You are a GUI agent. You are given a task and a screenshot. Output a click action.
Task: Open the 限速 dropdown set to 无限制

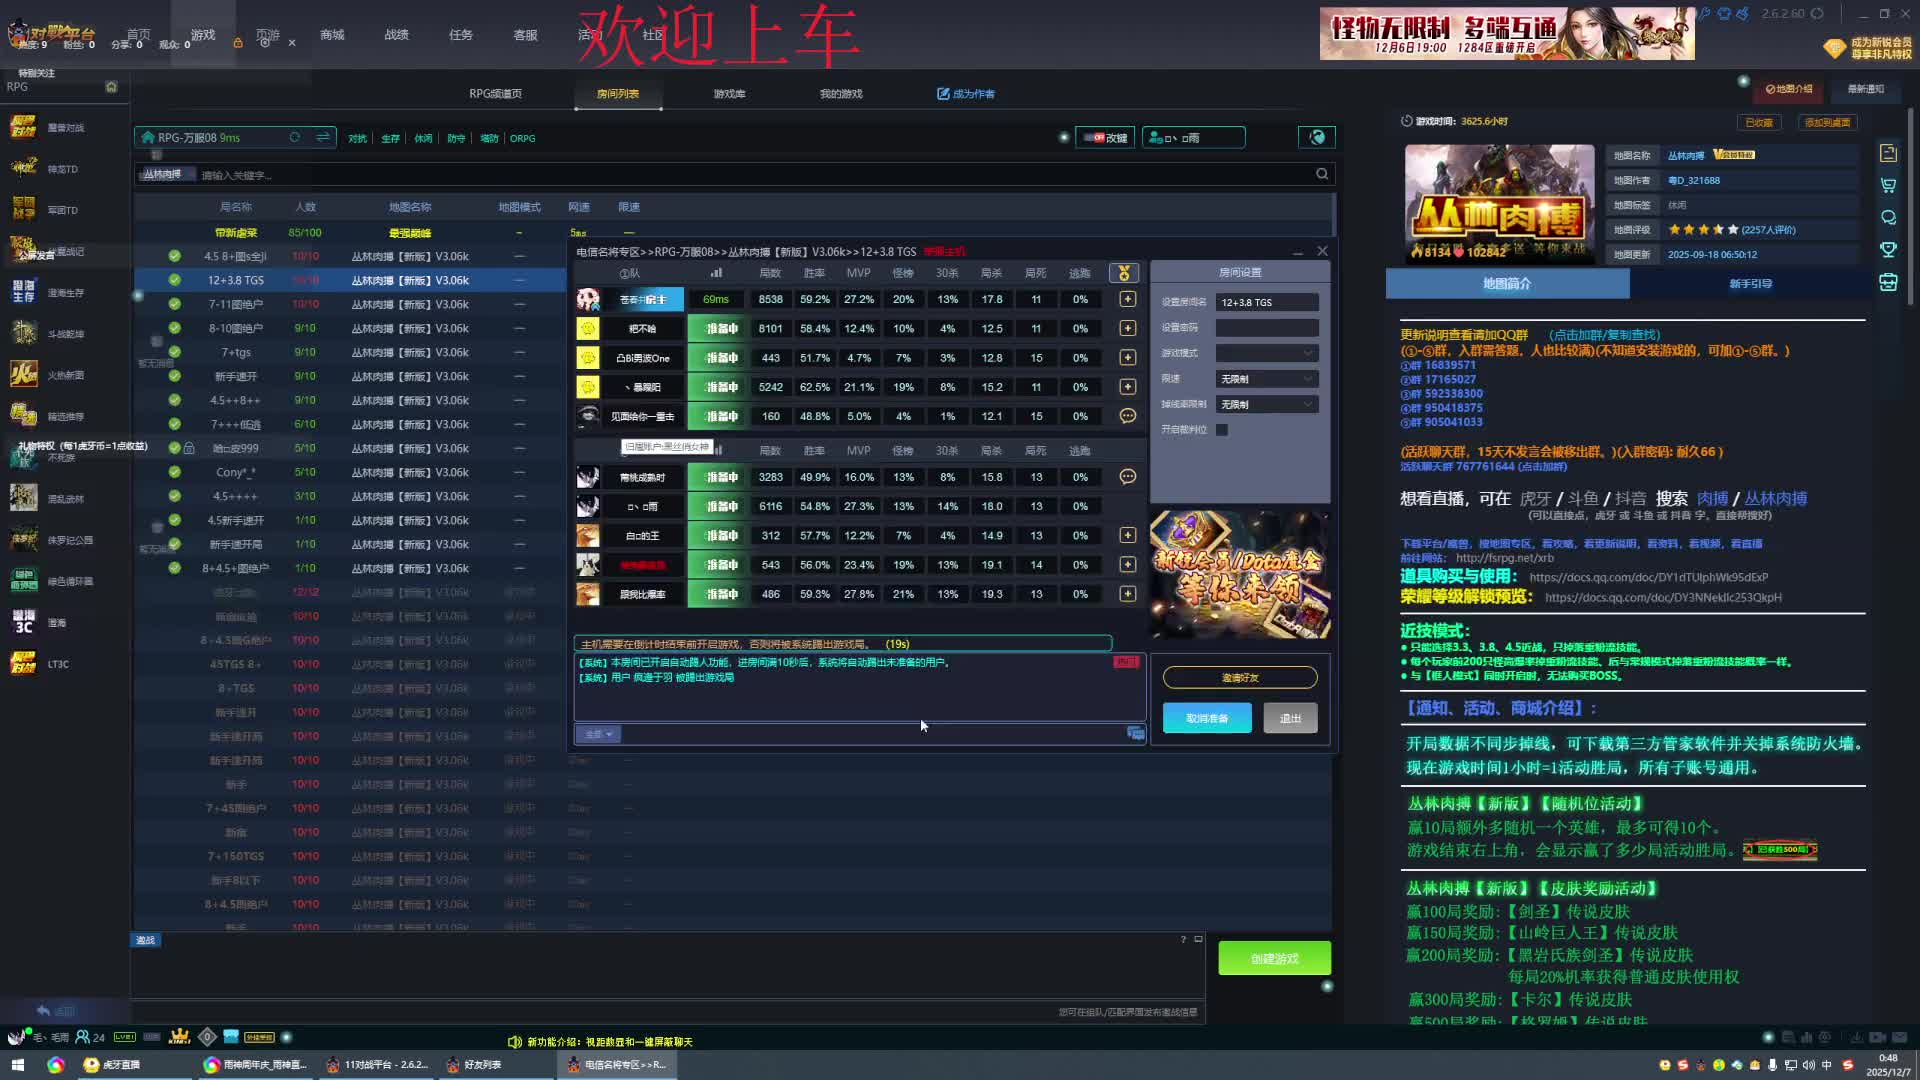(x=1267, y=379)
